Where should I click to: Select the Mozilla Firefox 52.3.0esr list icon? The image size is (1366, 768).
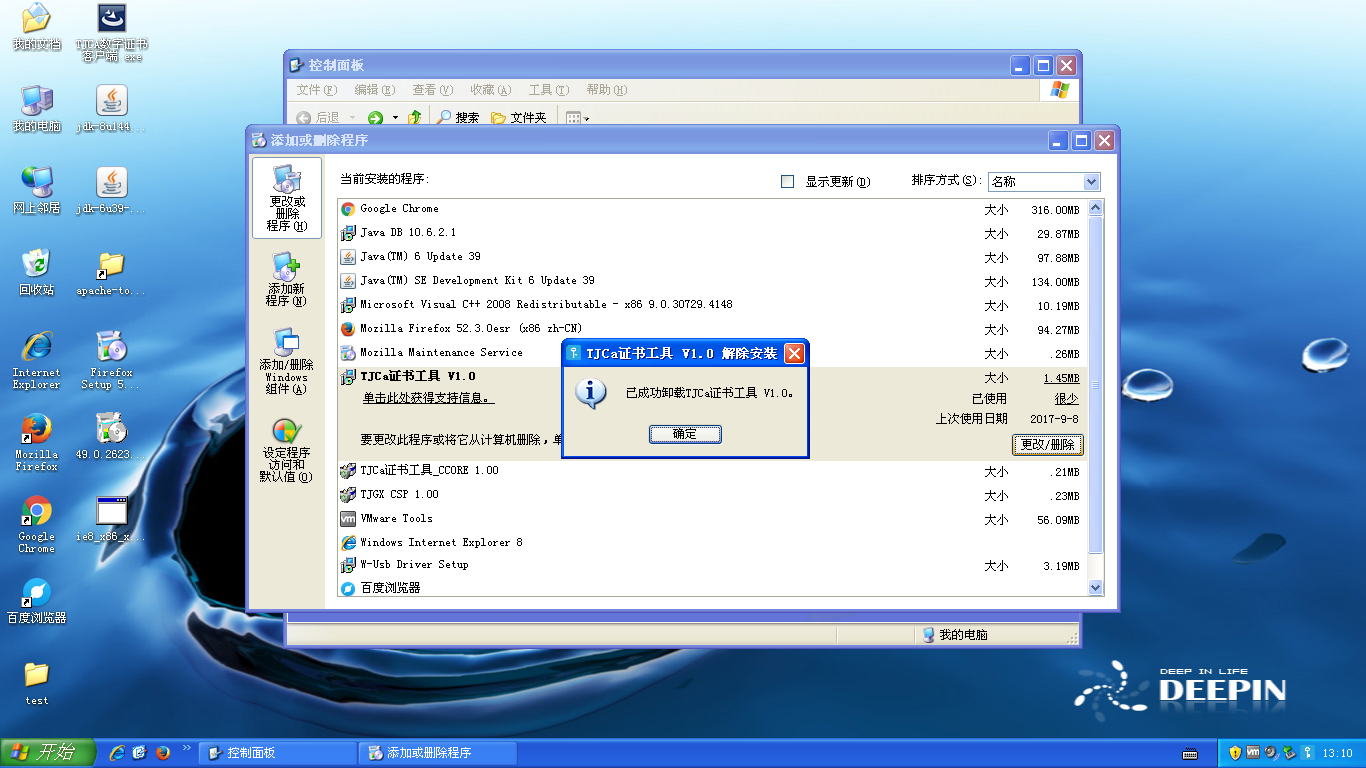(x=348, y=329)
